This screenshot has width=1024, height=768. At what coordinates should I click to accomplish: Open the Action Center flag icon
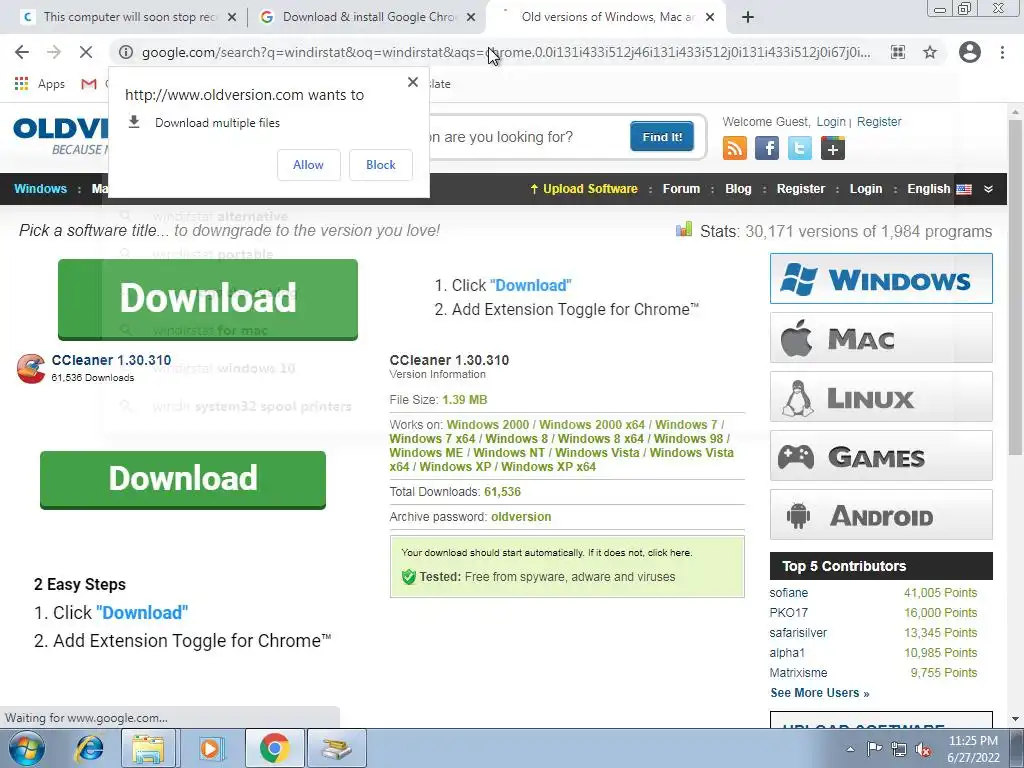(x=874, y=749)
